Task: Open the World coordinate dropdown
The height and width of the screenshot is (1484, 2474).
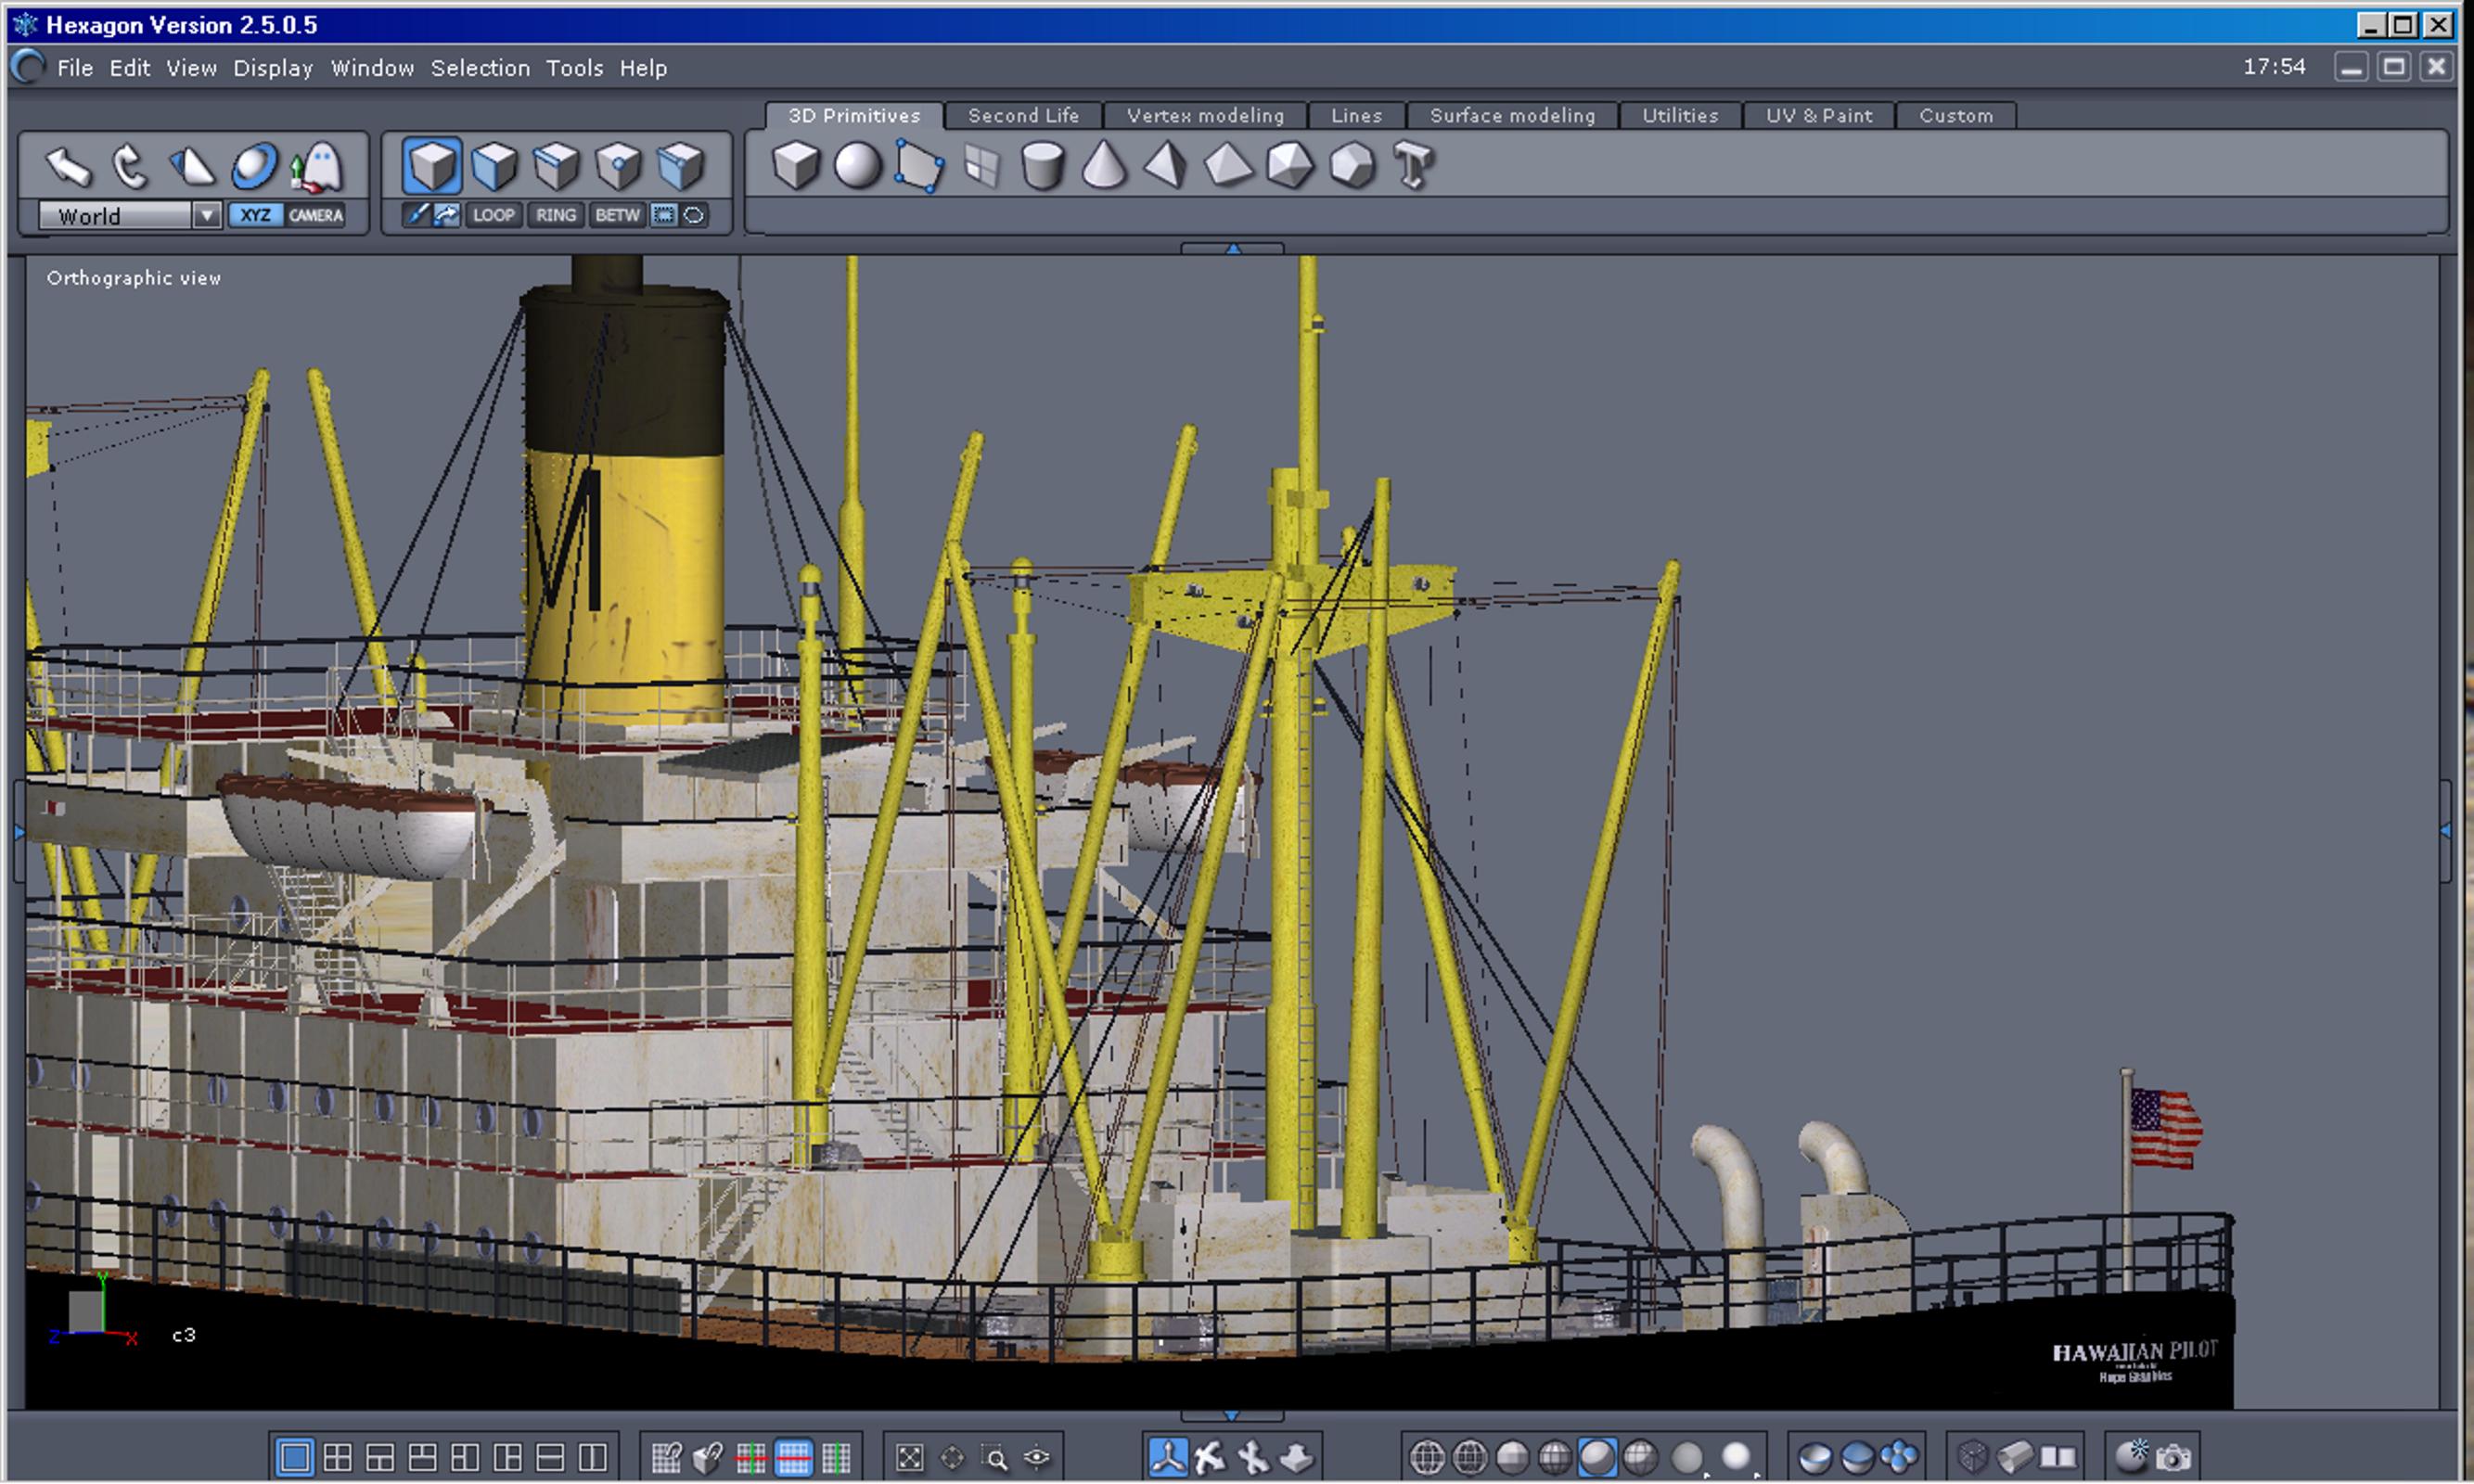Action: [207, 215]
